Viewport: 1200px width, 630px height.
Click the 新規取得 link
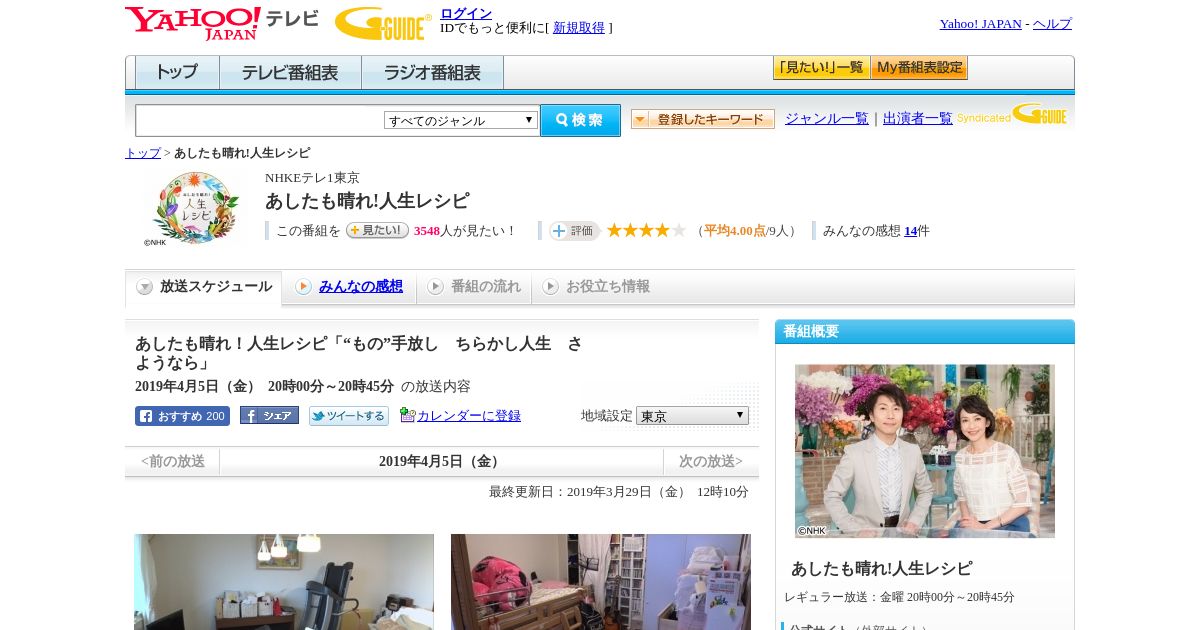point(579,28)
